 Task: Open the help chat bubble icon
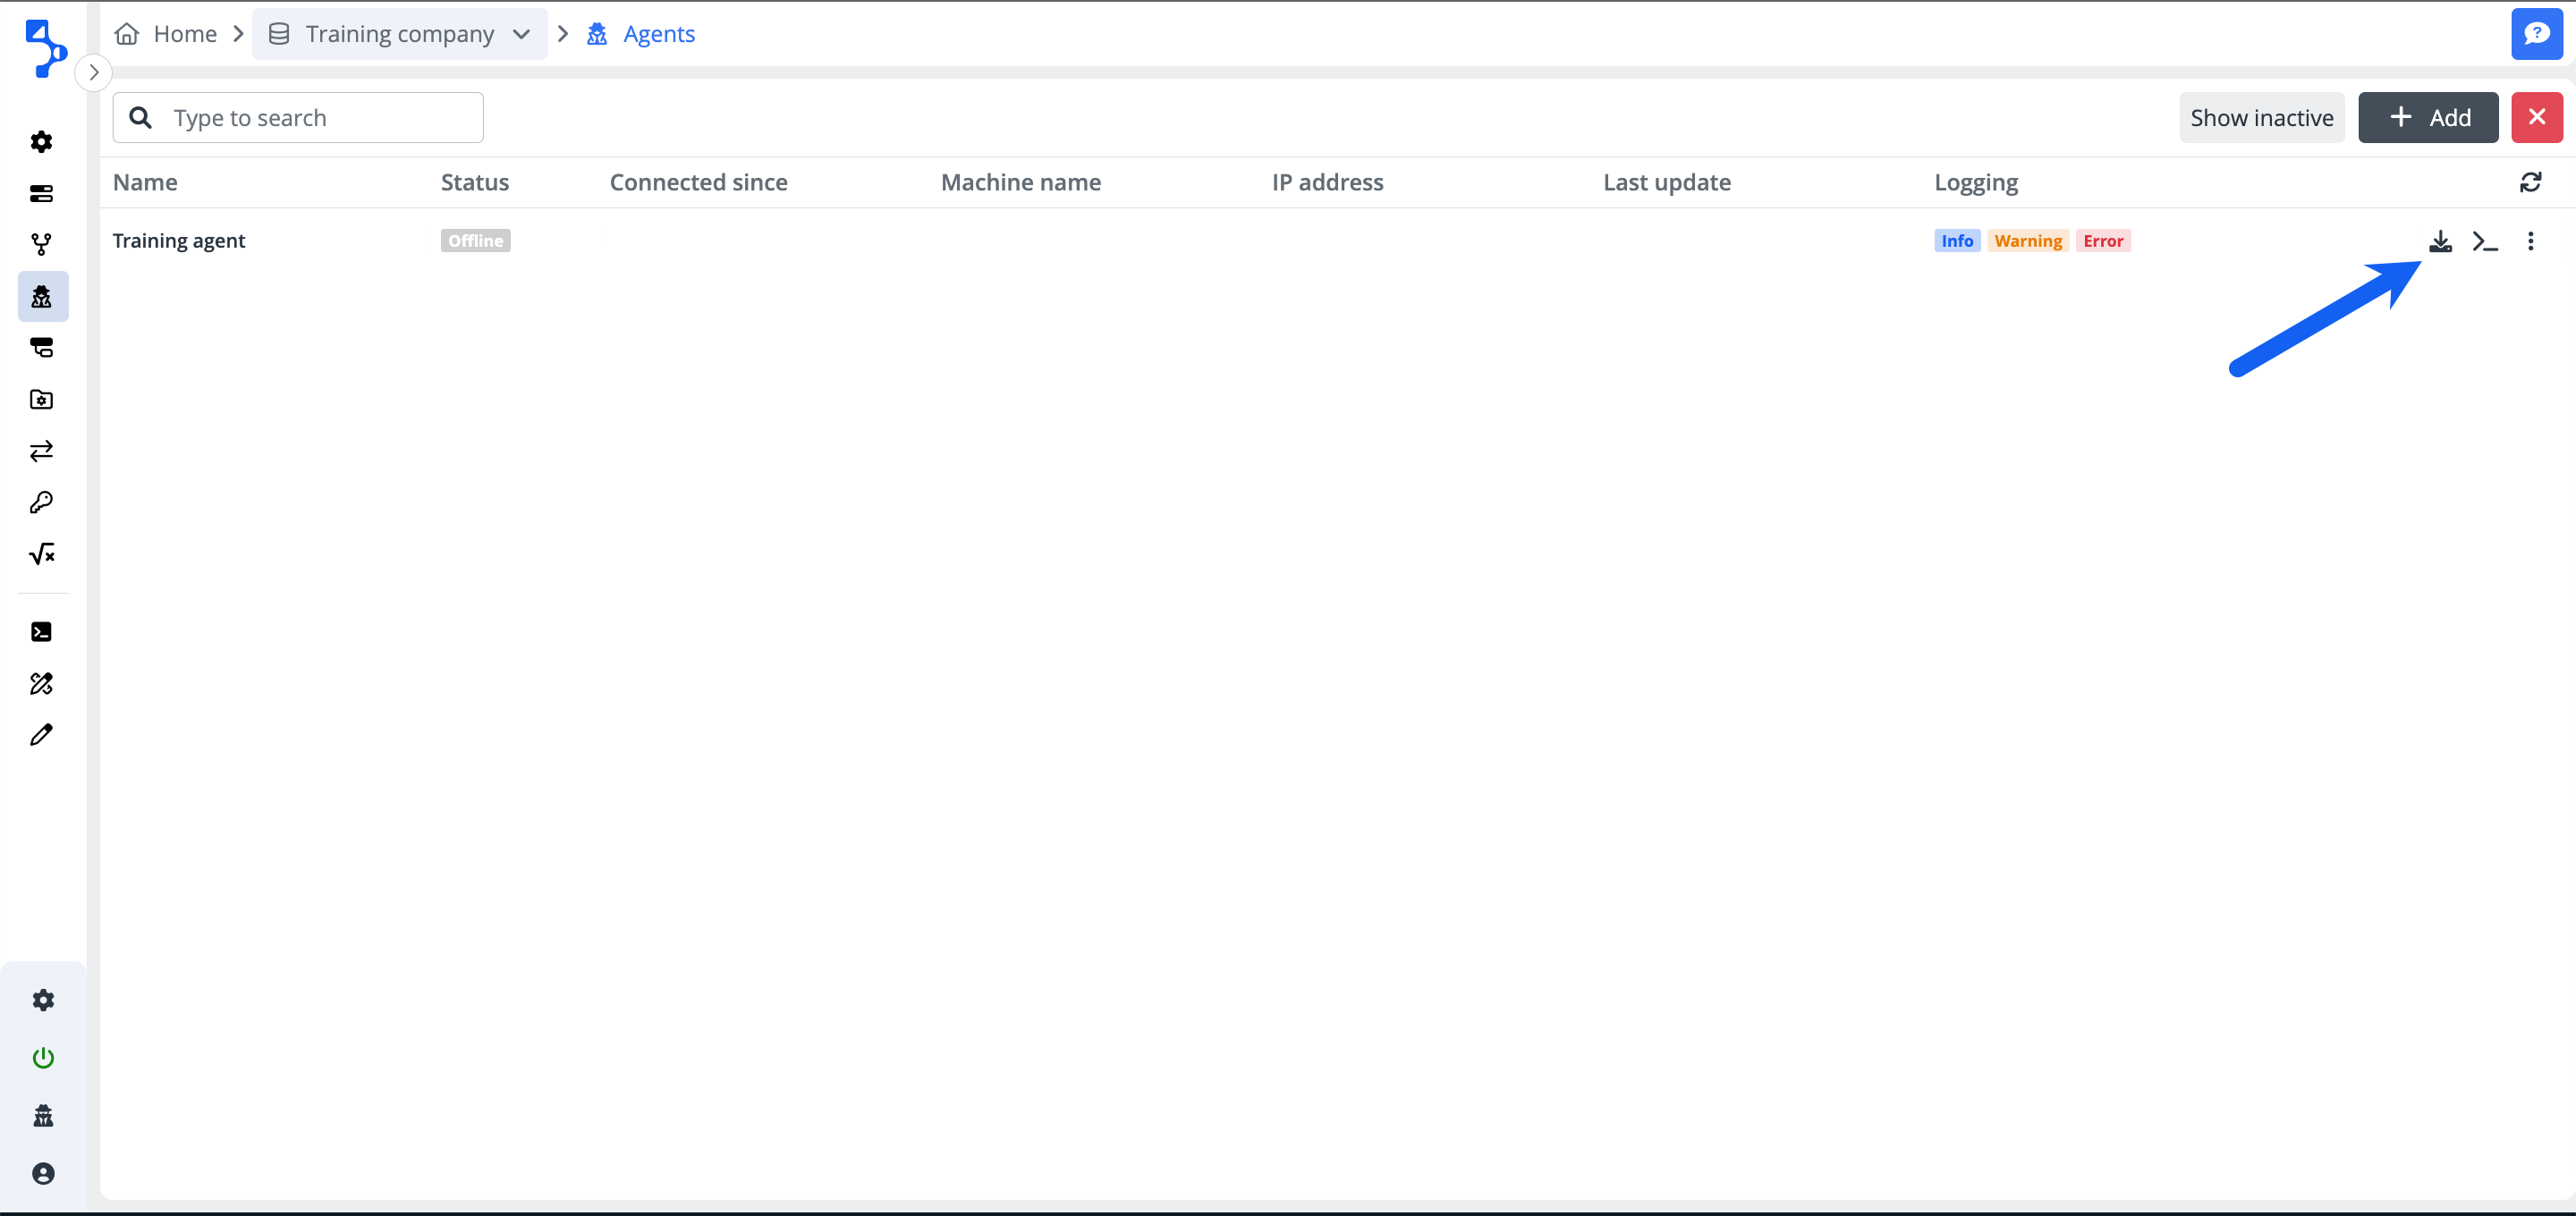coord(2536,34)
